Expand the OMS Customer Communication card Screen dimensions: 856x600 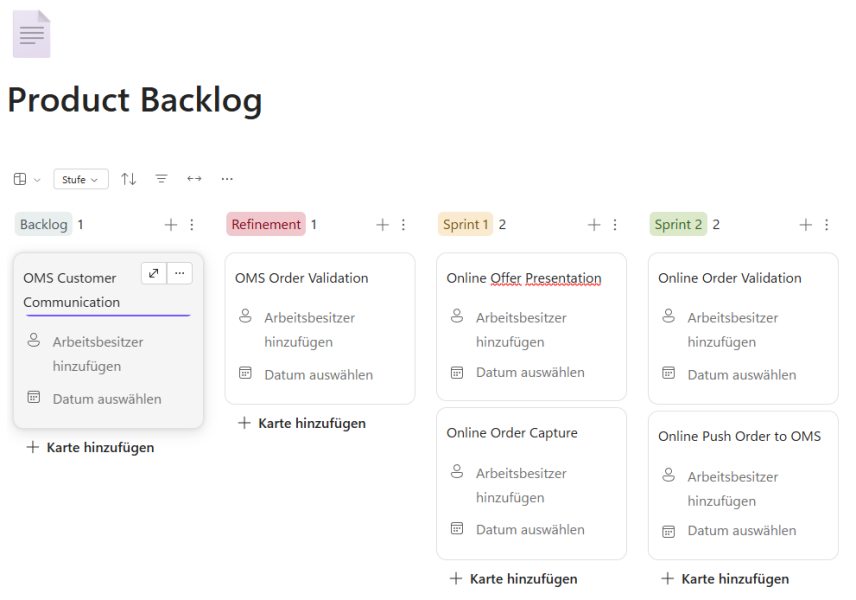(154, 273)
